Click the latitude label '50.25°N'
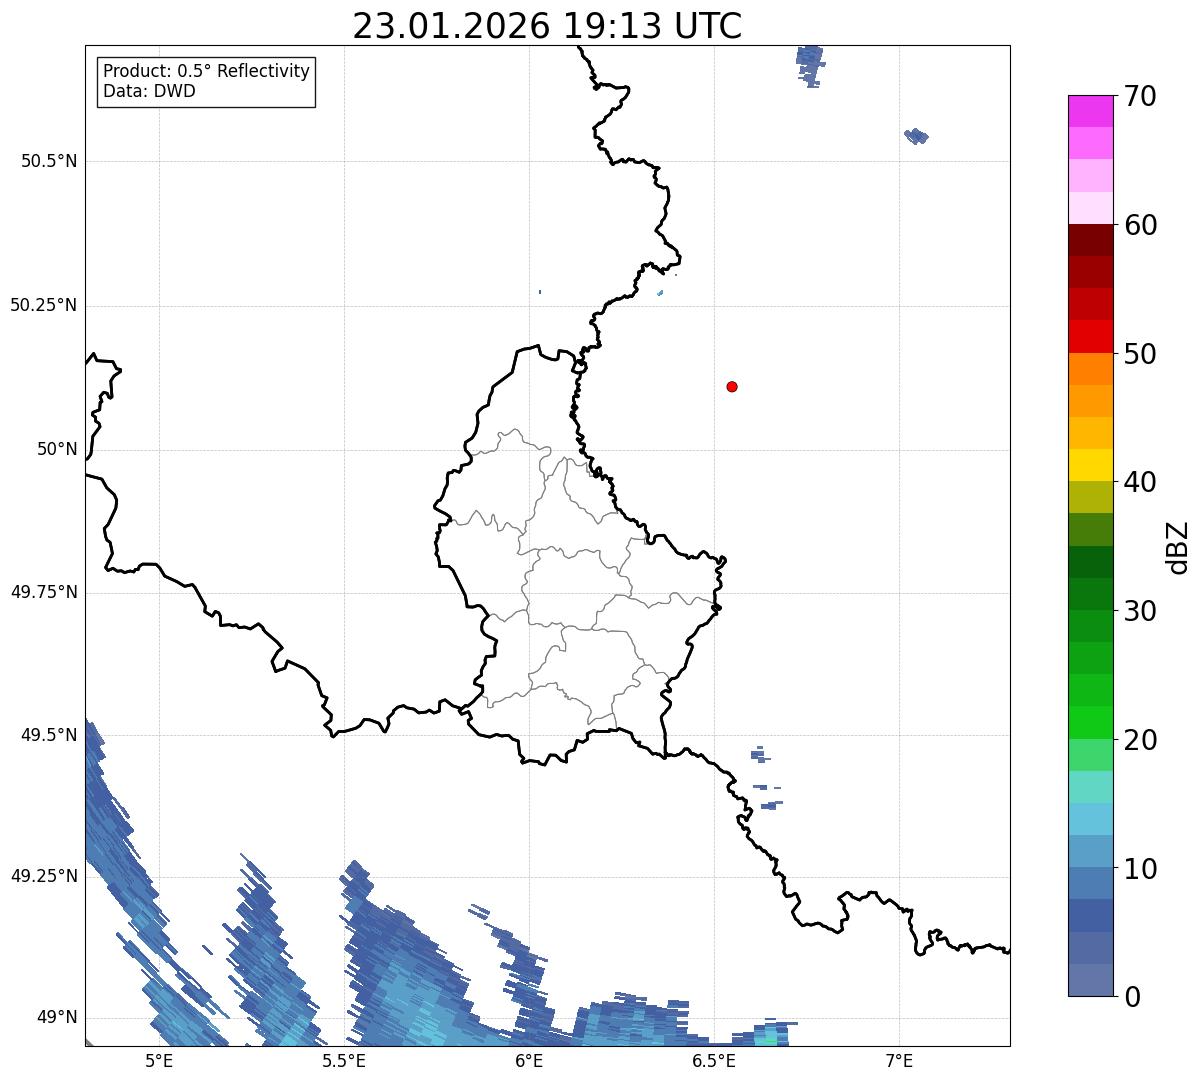 (x=44, y=305)
